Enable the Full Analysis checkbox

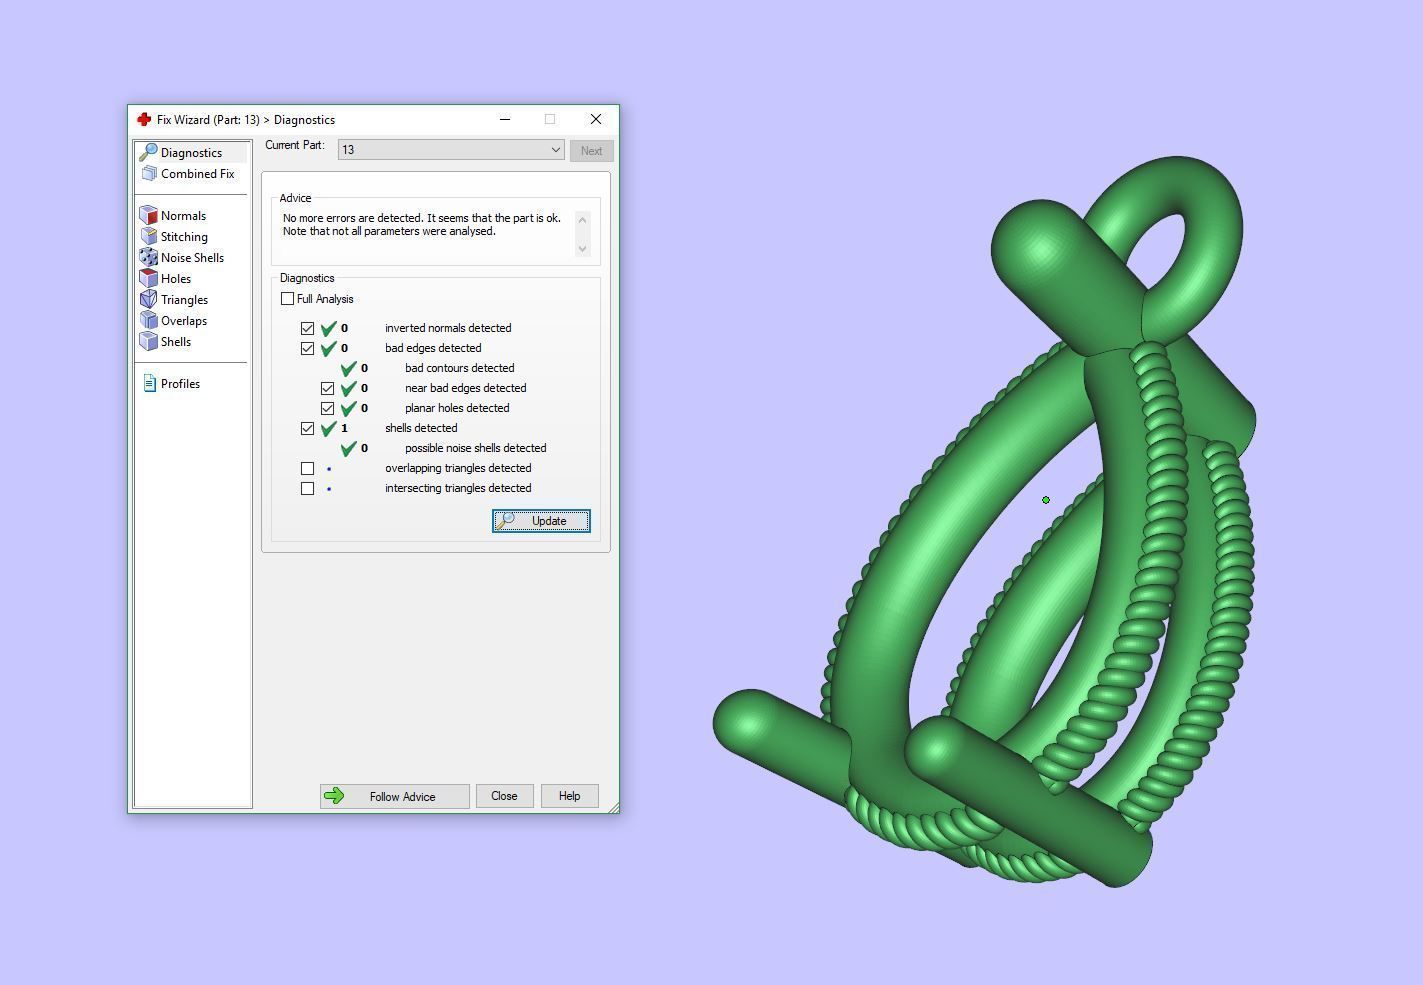[288, 298]
